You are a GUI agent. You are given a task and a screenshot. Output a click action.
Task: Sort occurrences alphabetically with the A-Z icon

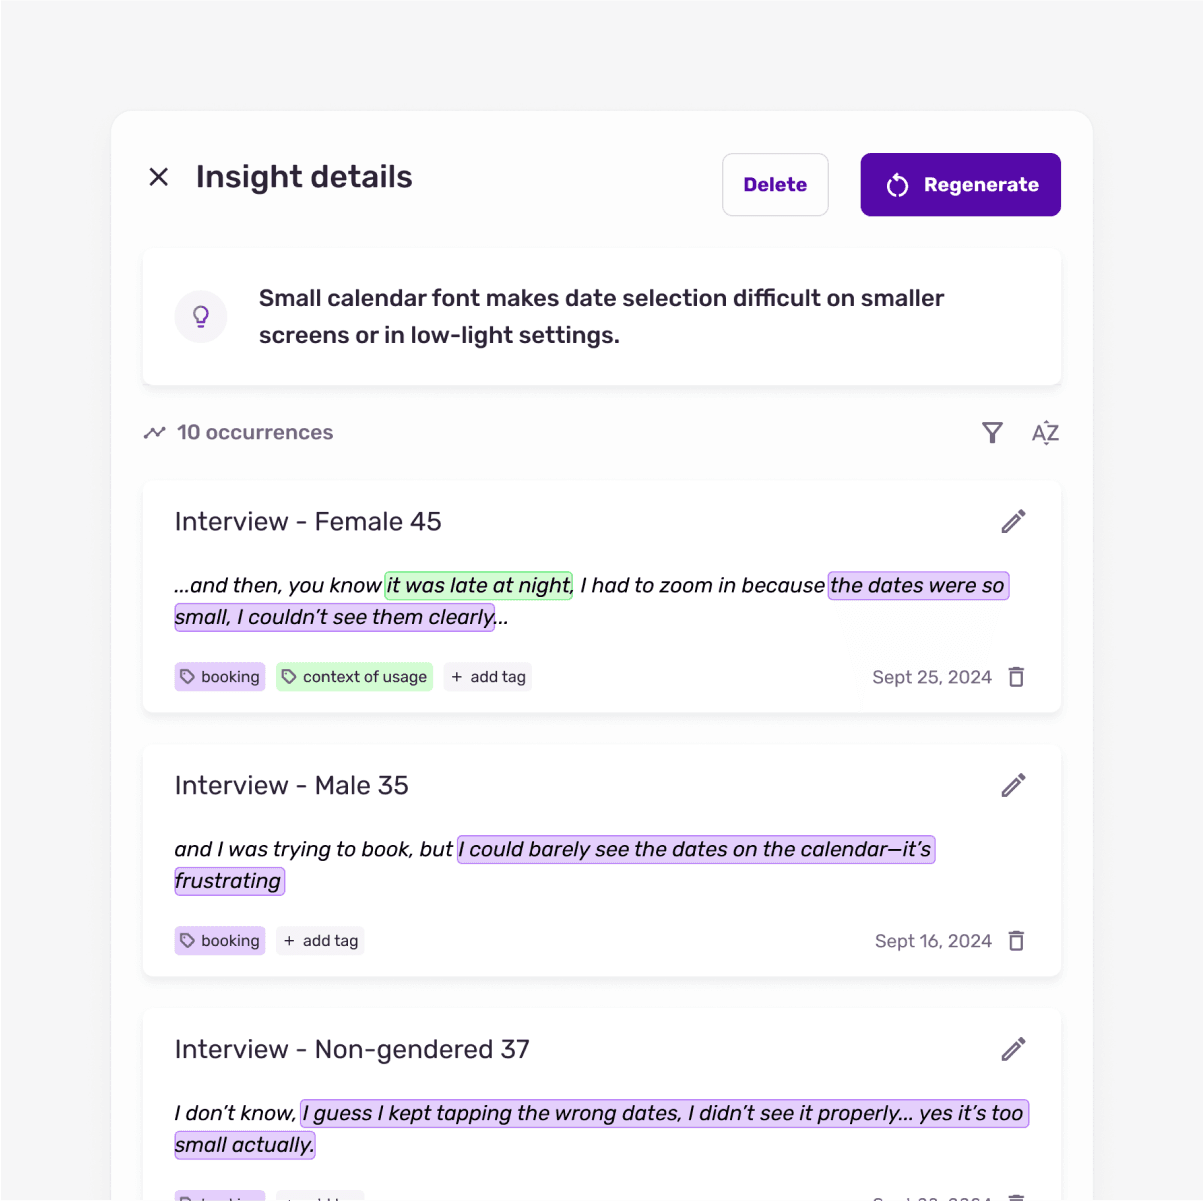pyautogui.click(x=1045, y=433)
